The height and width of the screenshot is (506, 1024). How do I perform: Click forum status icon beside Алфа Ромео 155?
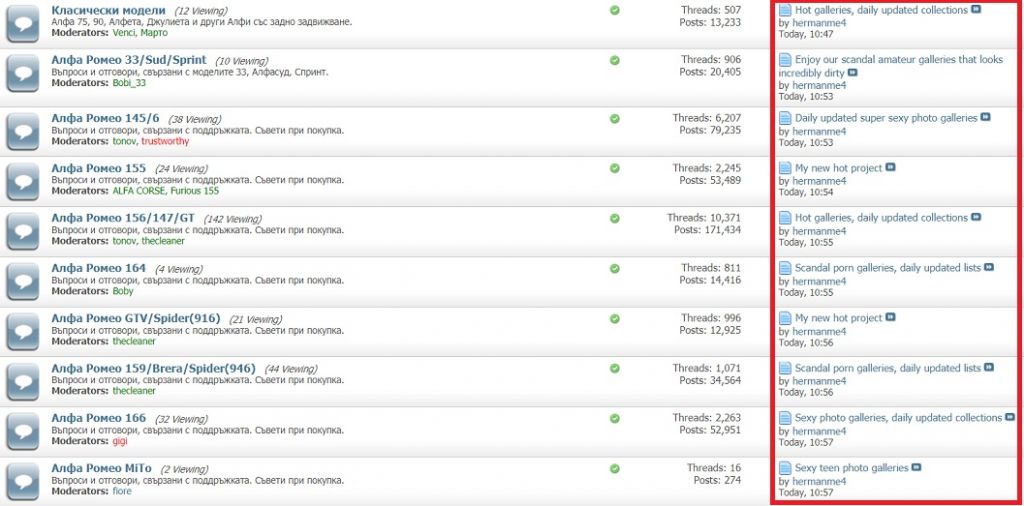coord(22,180)
